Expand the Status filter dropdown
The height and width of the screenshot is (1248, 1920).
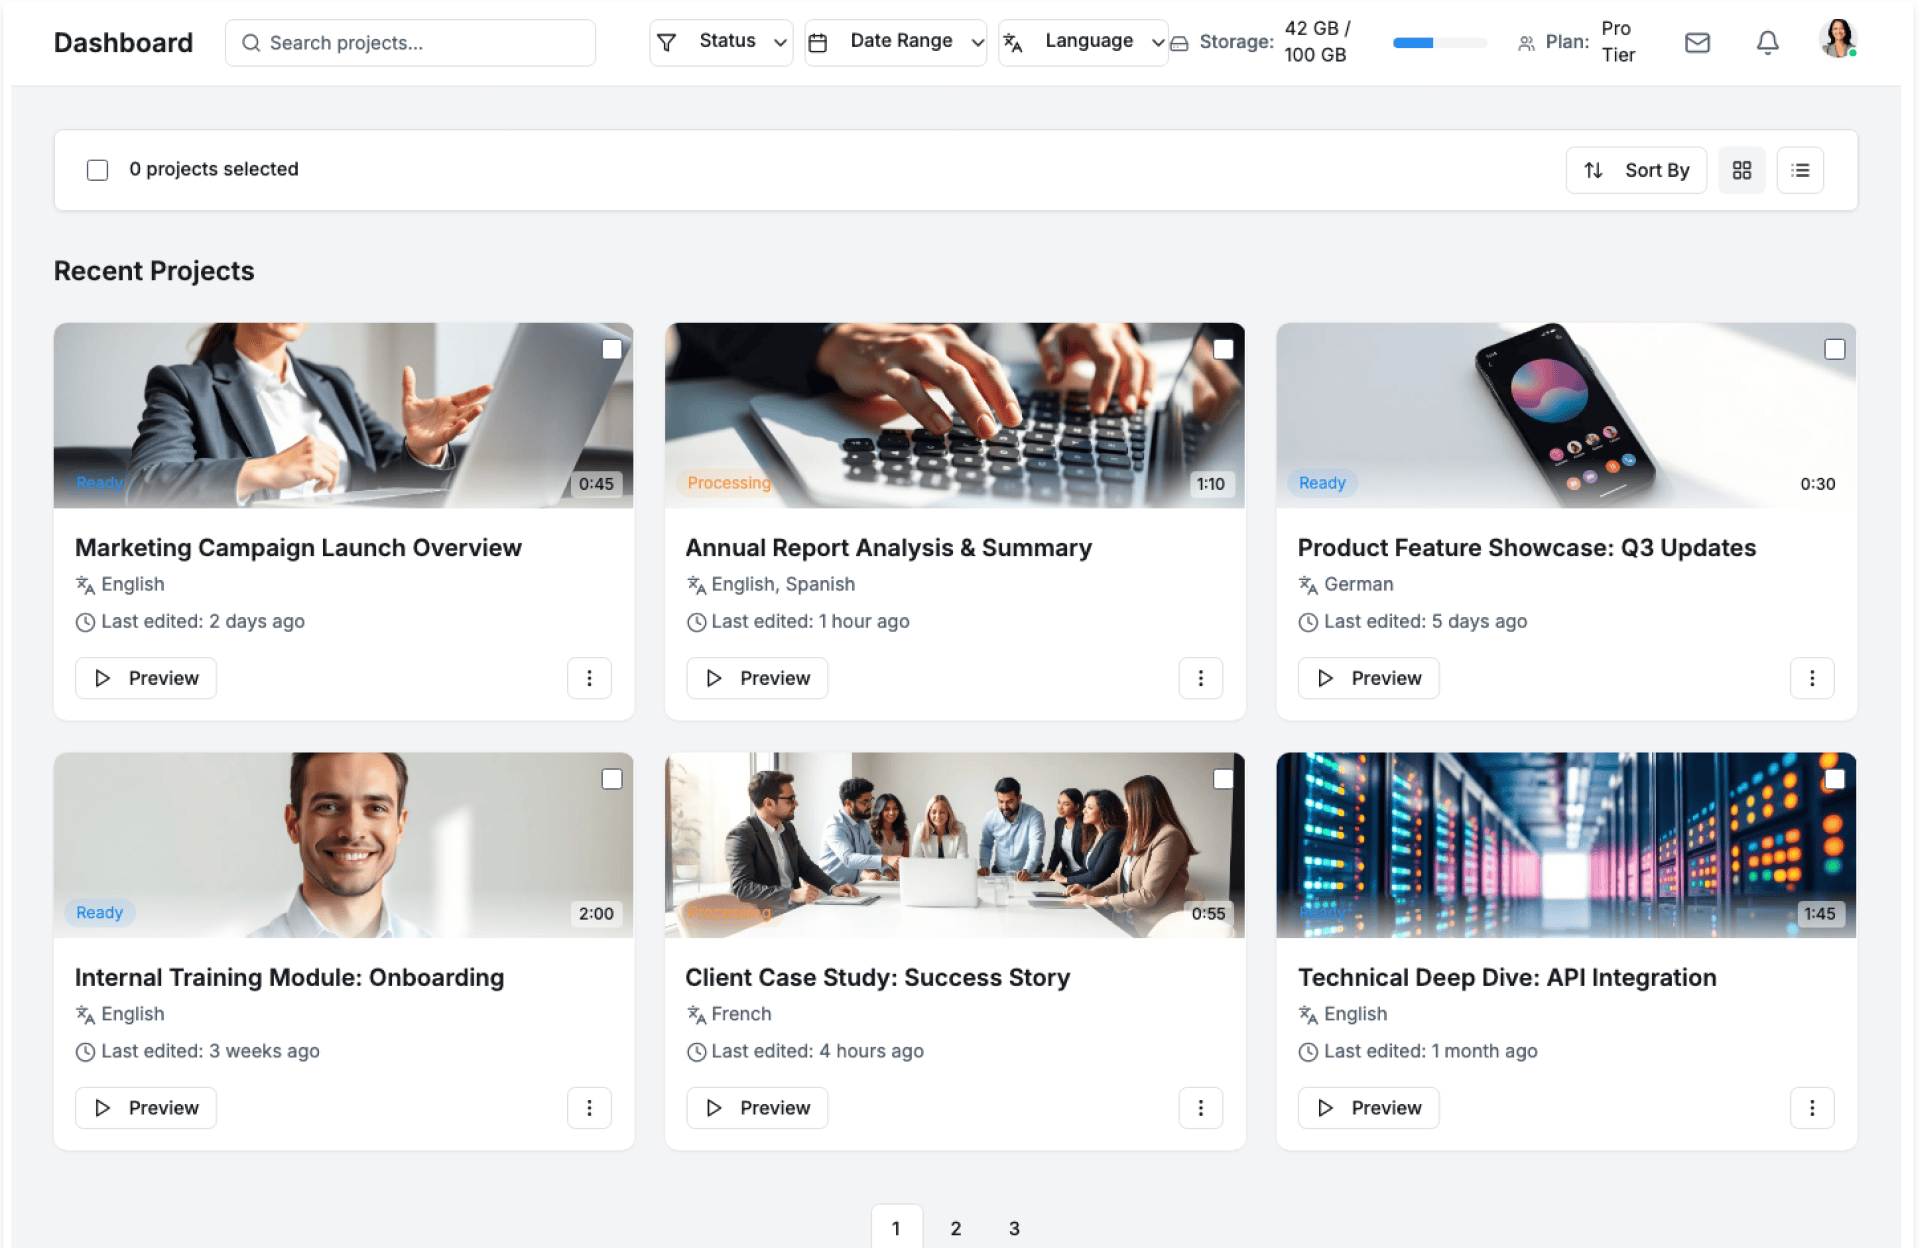coord(721,42)
